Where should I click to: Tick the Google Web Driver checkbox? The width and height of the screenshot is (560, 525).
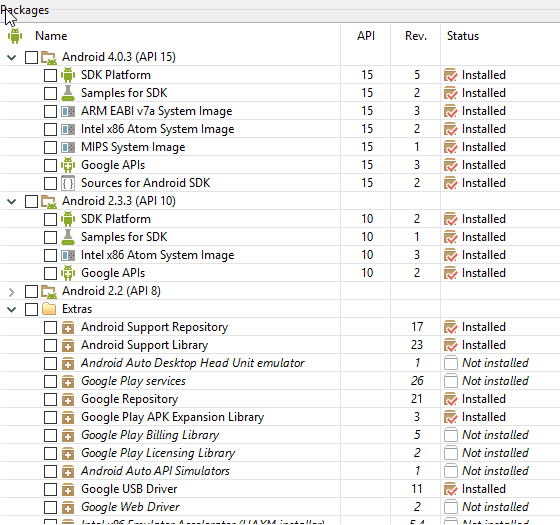[50, 507]
